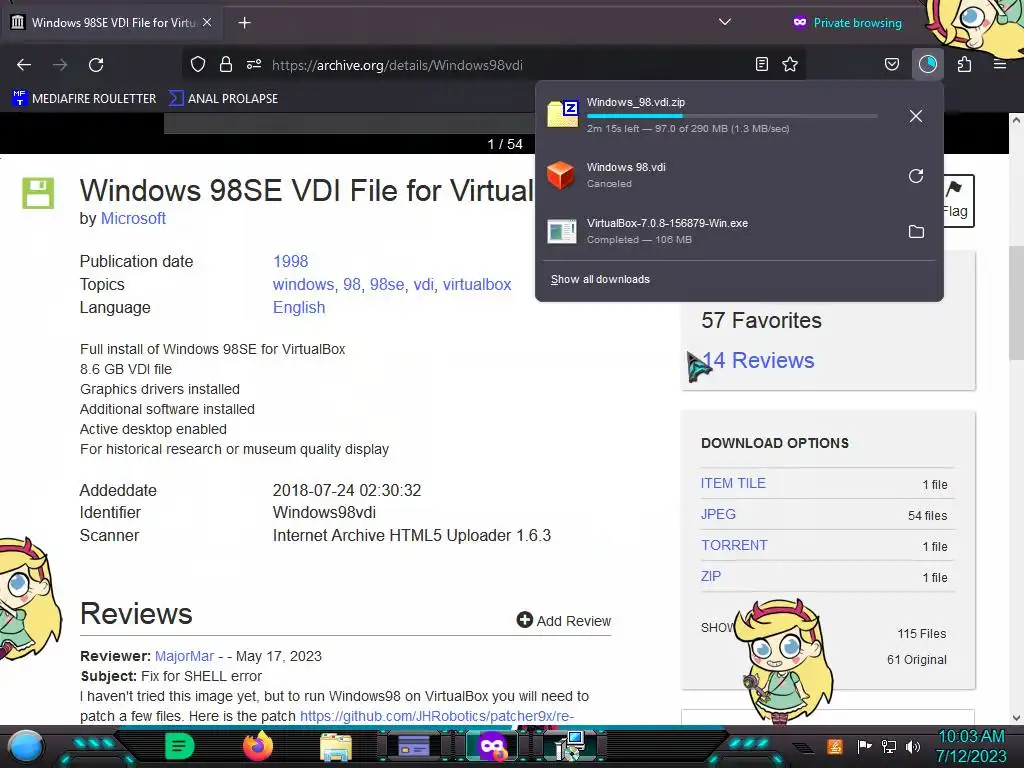Open the volume speaker tray icon
The height and width of the screenshot is (768, 1024).
[913, 746]
